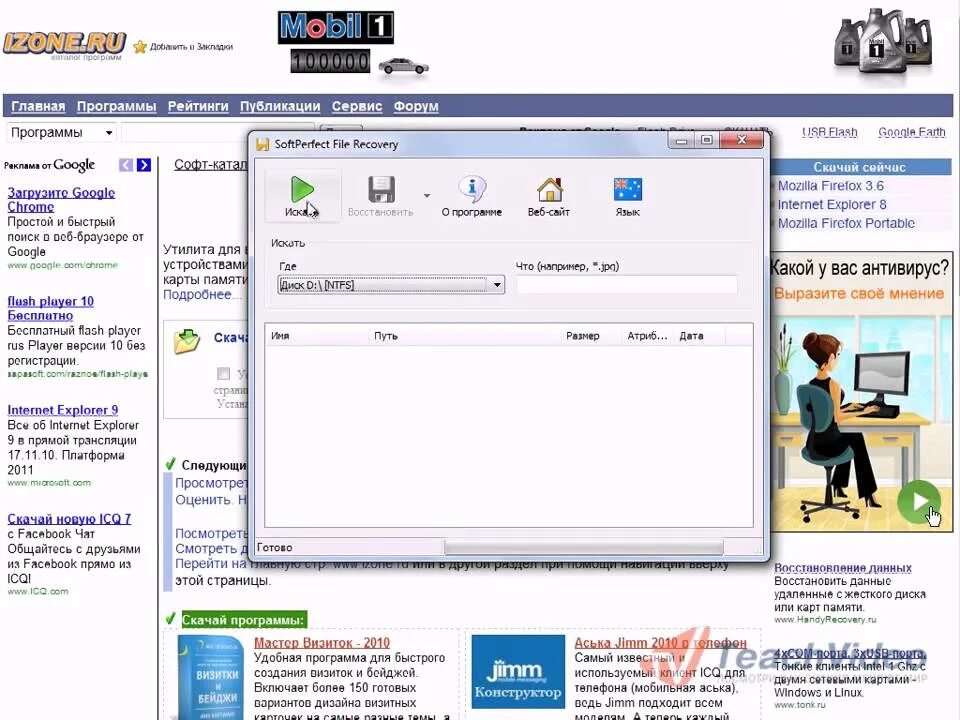Image resolution: width=960 pixels, height=720 pixels.
Task: Open Mozilla Firefox 3.6 download link
Action: tap(831, 186)
